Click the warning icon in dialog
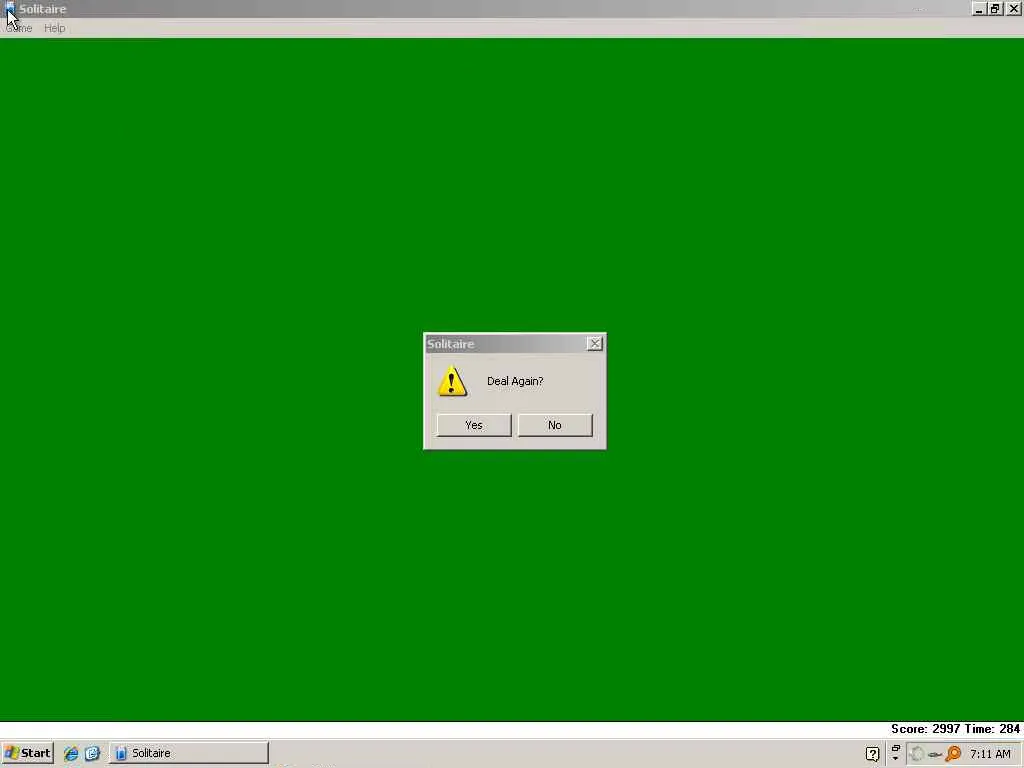1024x768 pixels. [452, 381]
